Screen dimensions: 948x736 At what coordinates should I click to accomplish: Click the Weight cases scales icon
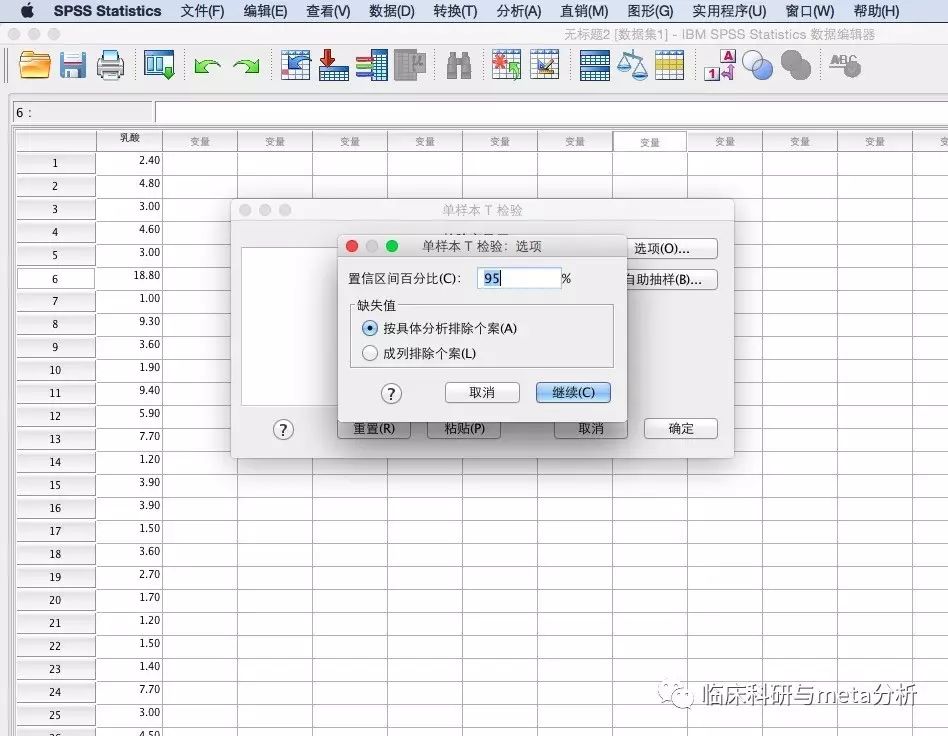632,66
